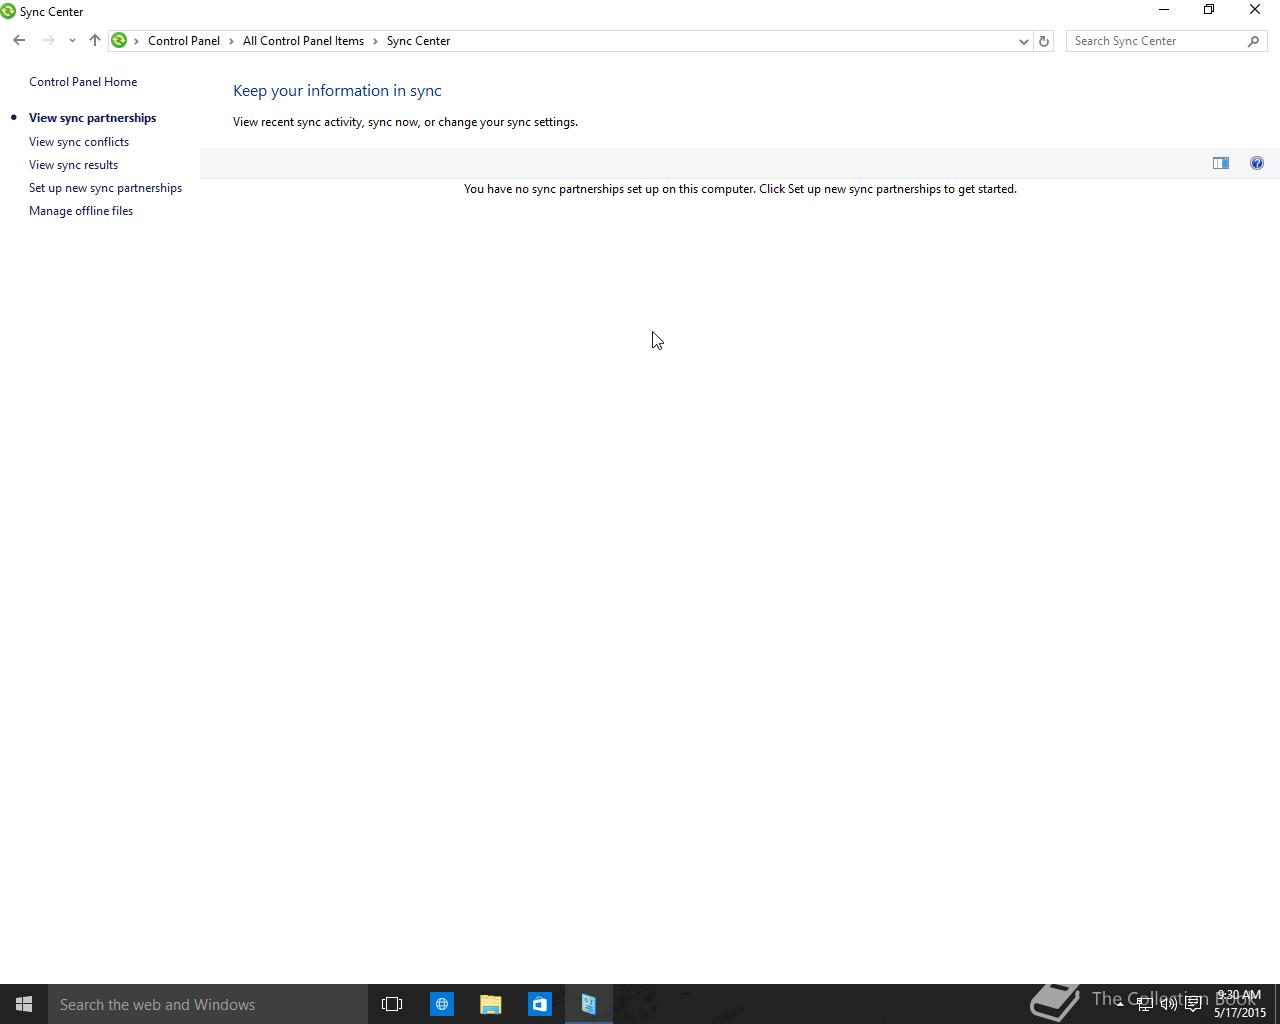Restore down the Sync Center window
The image size is (1280, 1024).
coord(1209,10)
